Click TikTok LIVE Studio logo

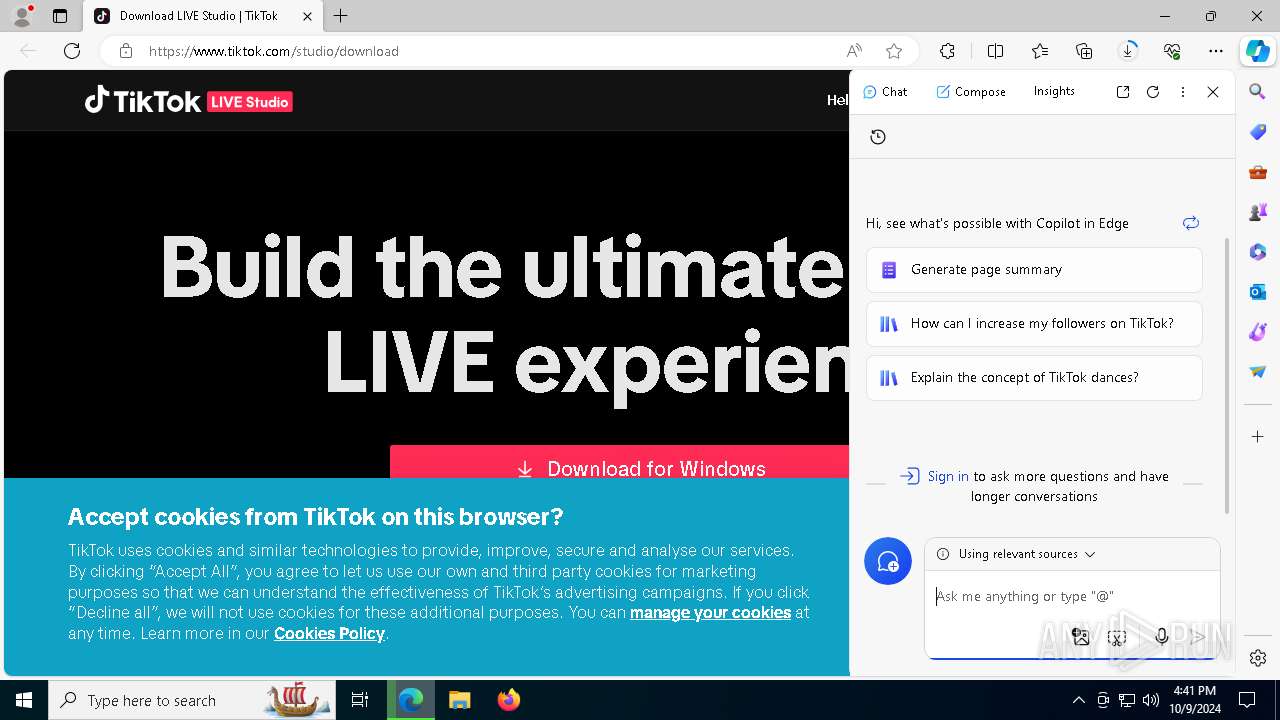[188, 101]
